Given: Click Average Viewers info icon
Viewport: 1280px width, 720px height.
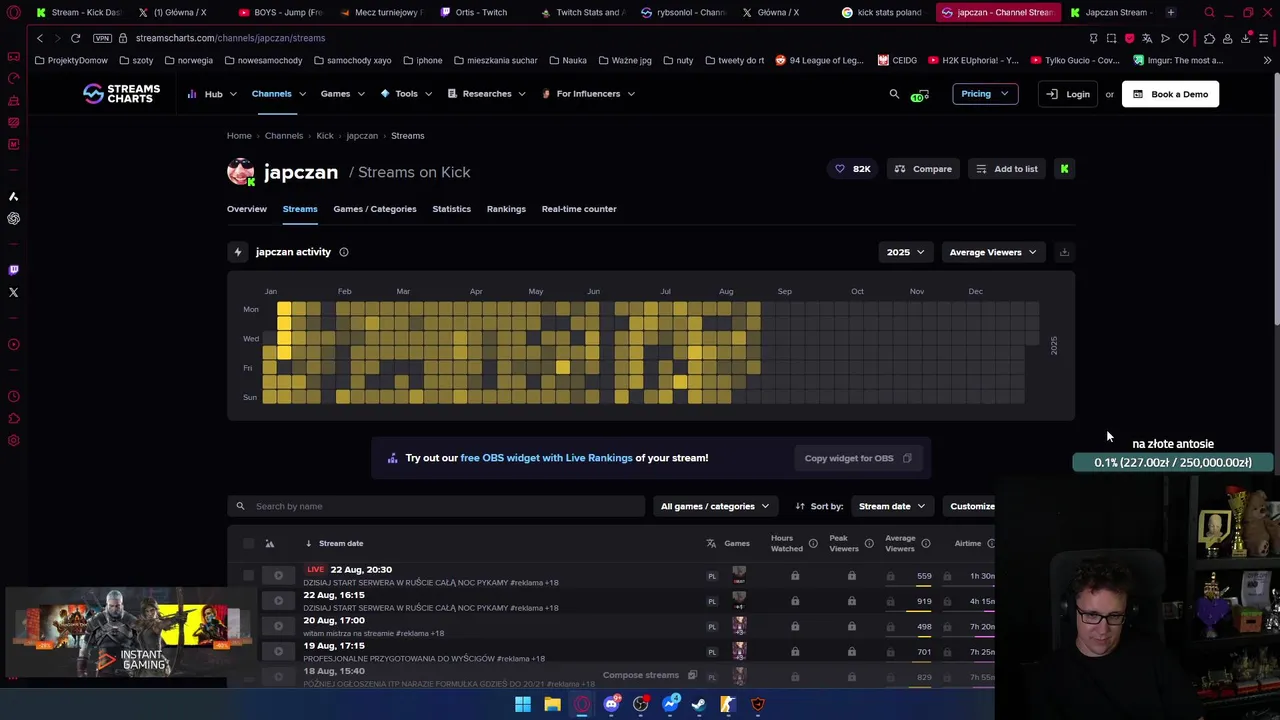Looking at the screenshot, I should pos(926,543).
